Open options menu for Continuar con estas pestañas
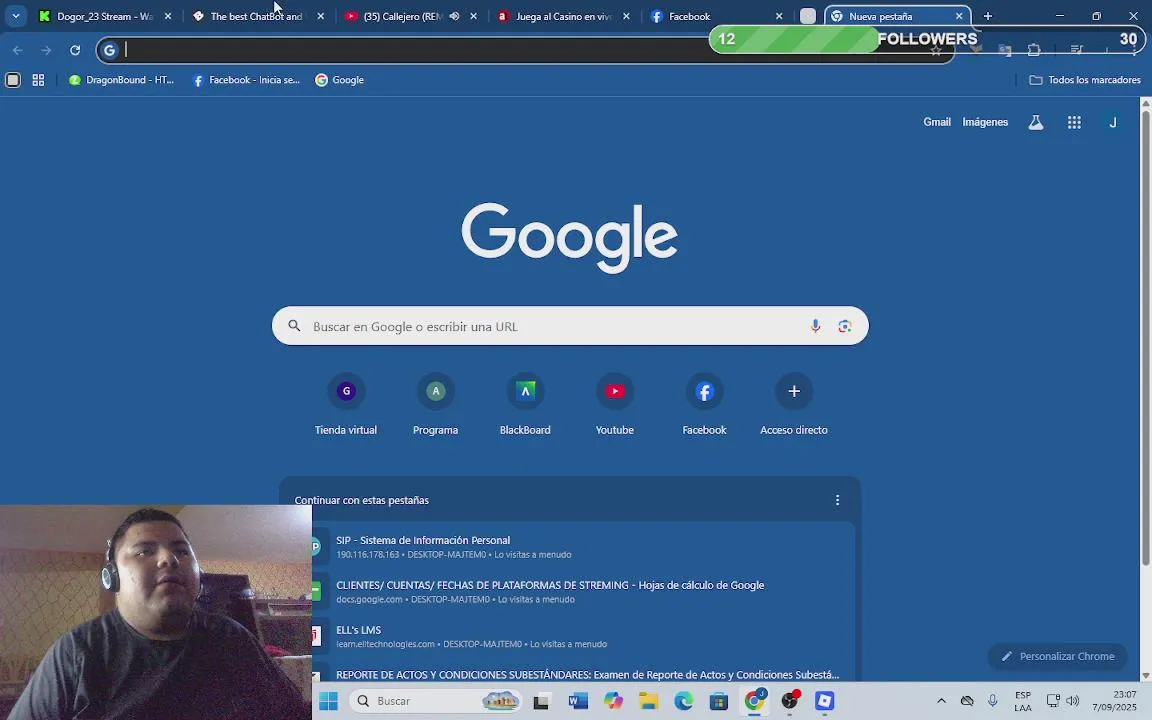 pos(837,500)
